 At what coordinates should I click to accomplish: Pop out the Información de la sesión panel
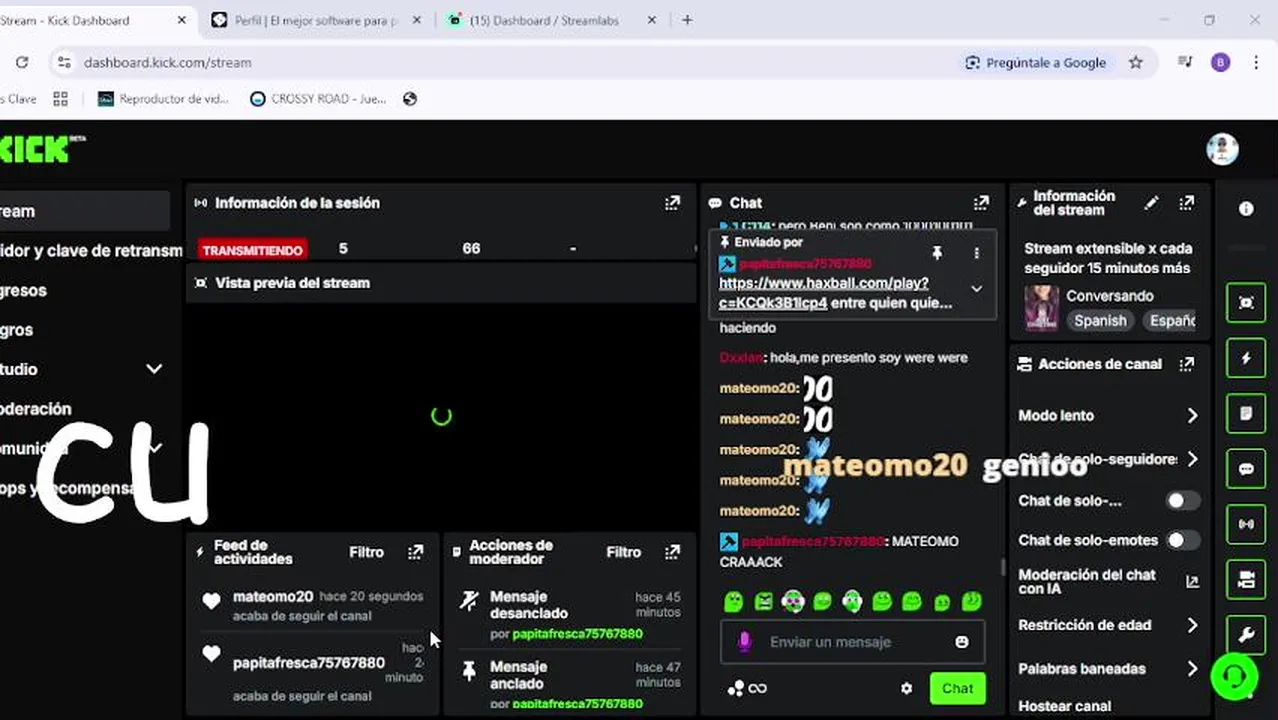coord(672,203)
